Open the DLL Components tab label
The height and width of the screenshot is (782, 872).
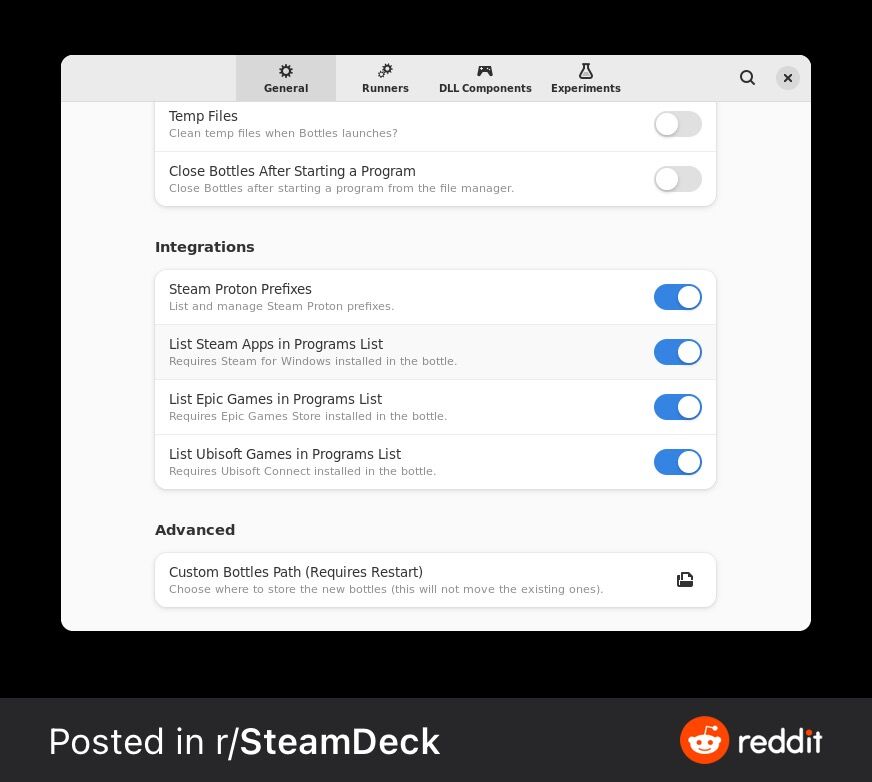[x=485, y=88]
